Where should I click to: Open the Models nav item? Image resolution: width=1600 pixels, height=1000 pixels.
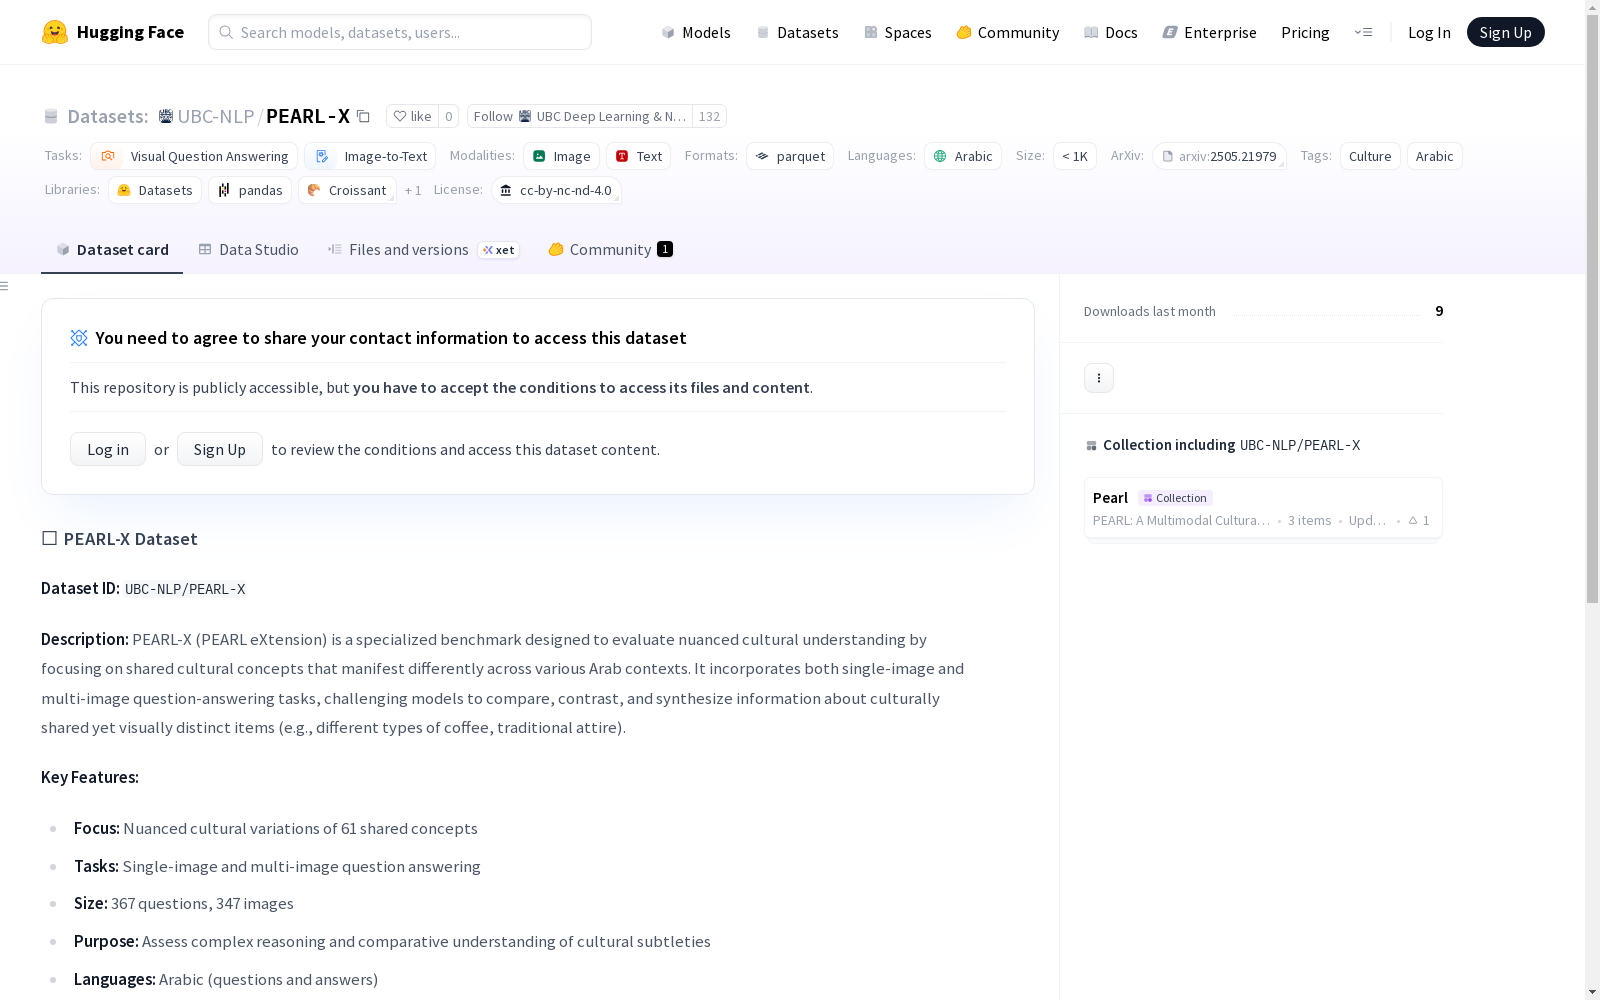tap(696, 32)
